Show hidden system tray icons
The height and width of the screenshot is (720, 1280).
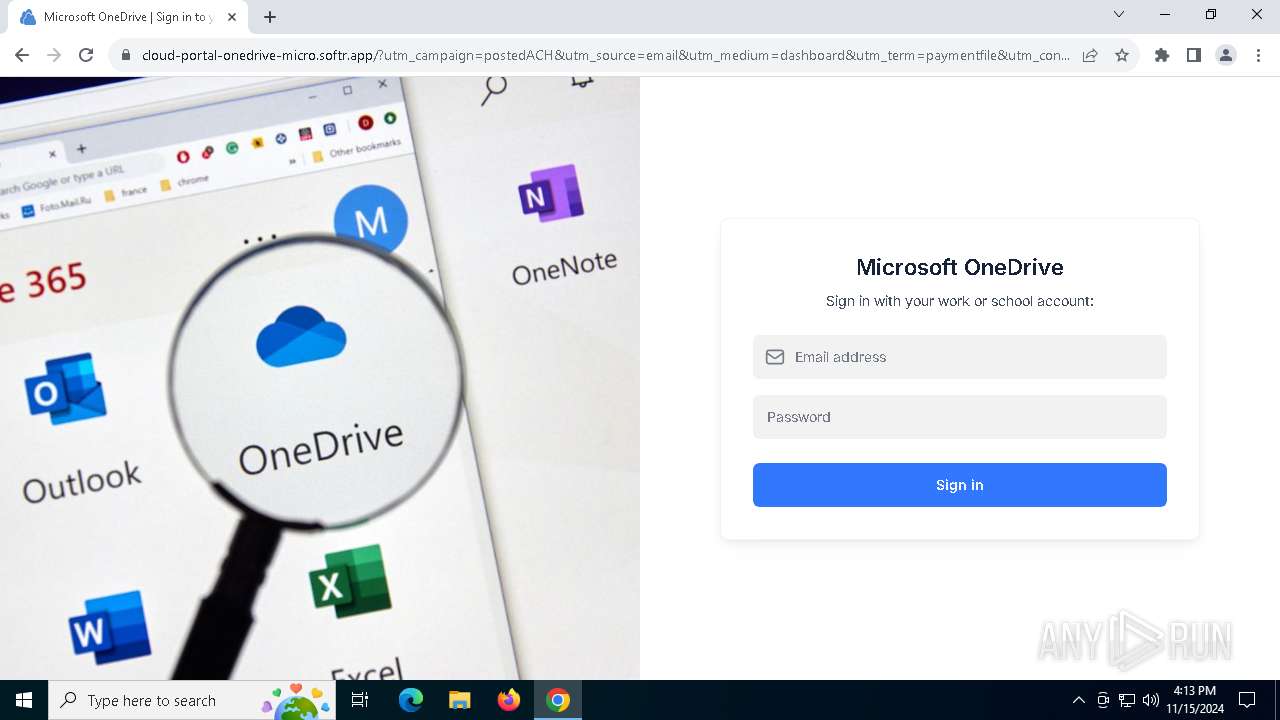coord(1079,700)
